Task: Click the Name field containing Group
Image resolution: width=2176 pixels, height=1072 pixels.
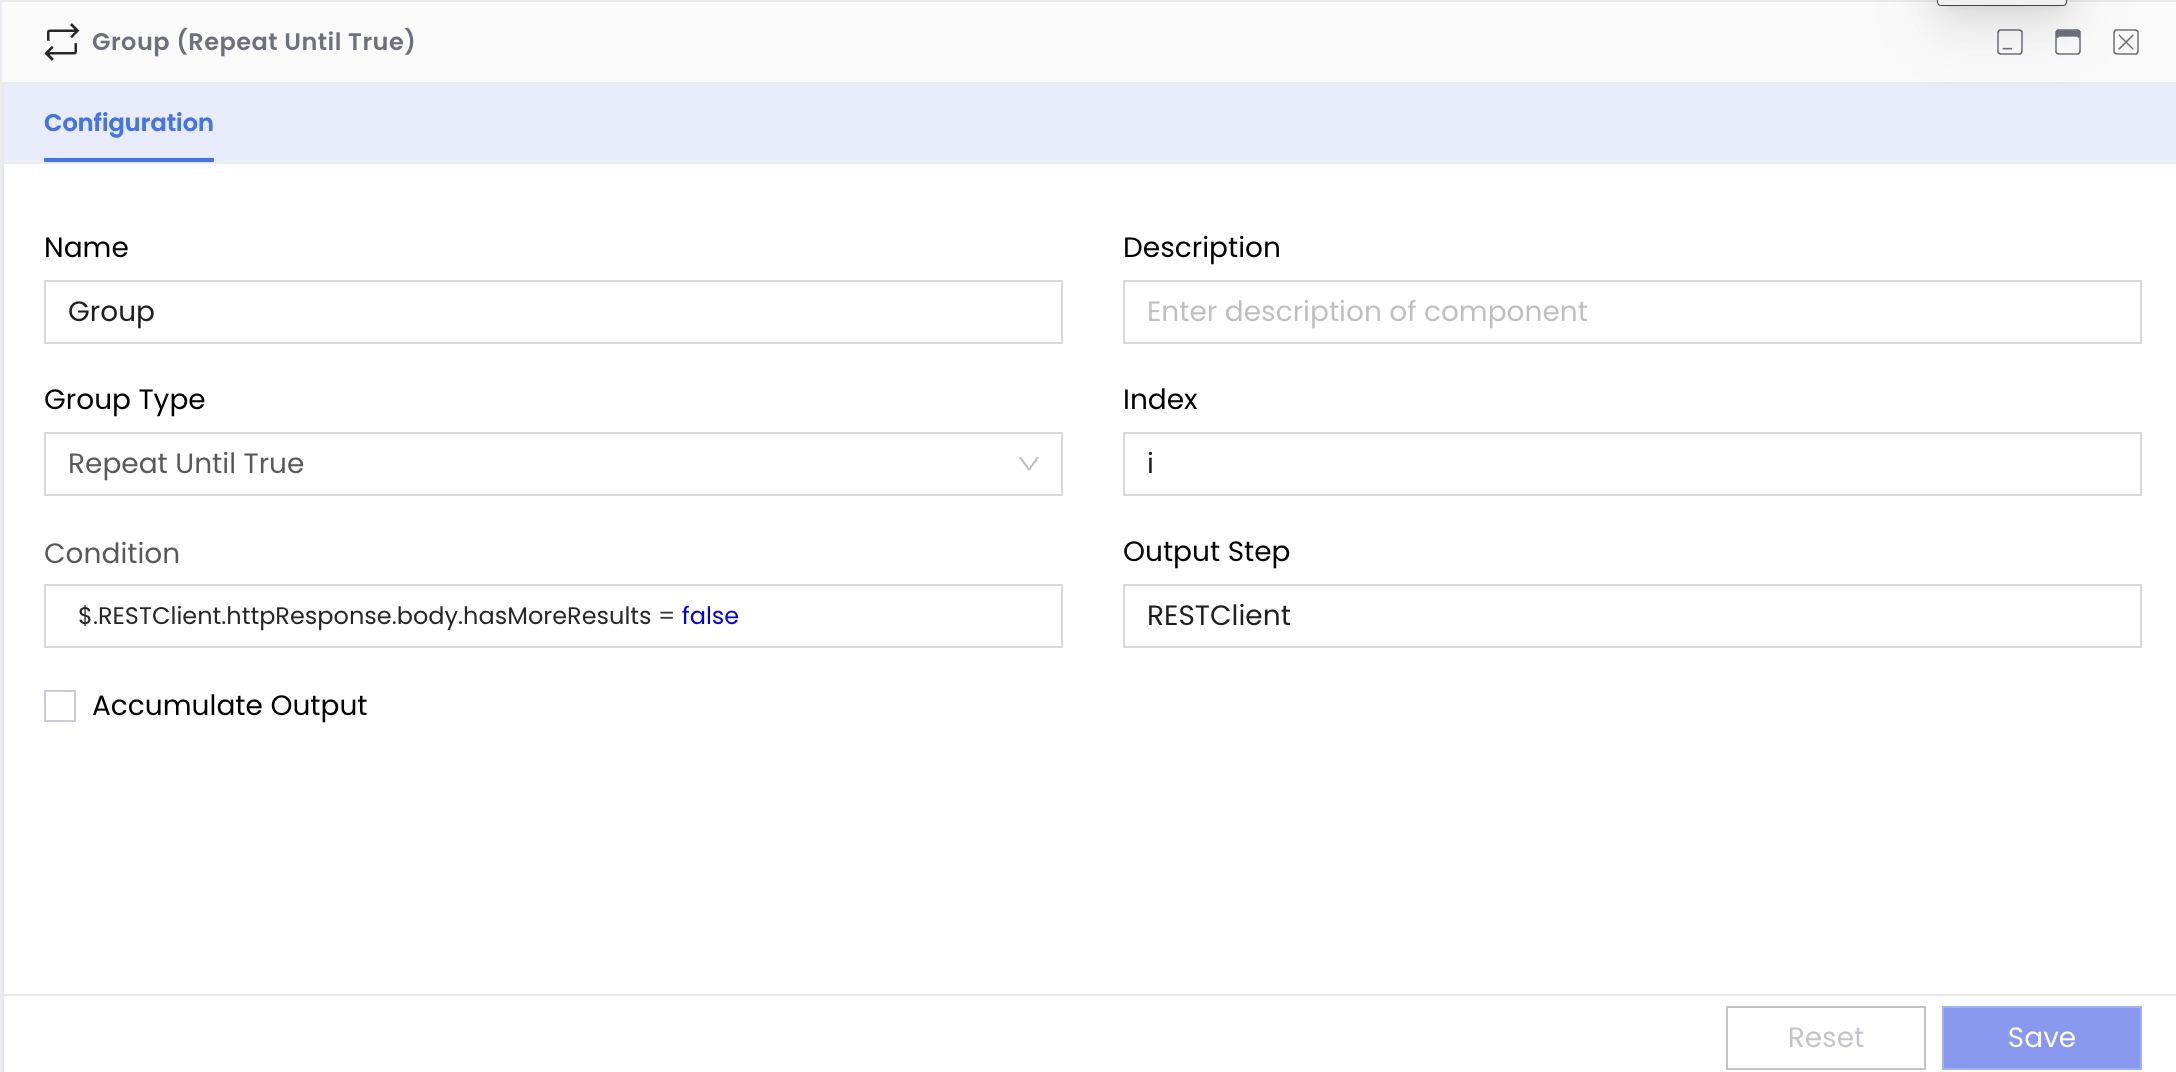Action: 552,312
